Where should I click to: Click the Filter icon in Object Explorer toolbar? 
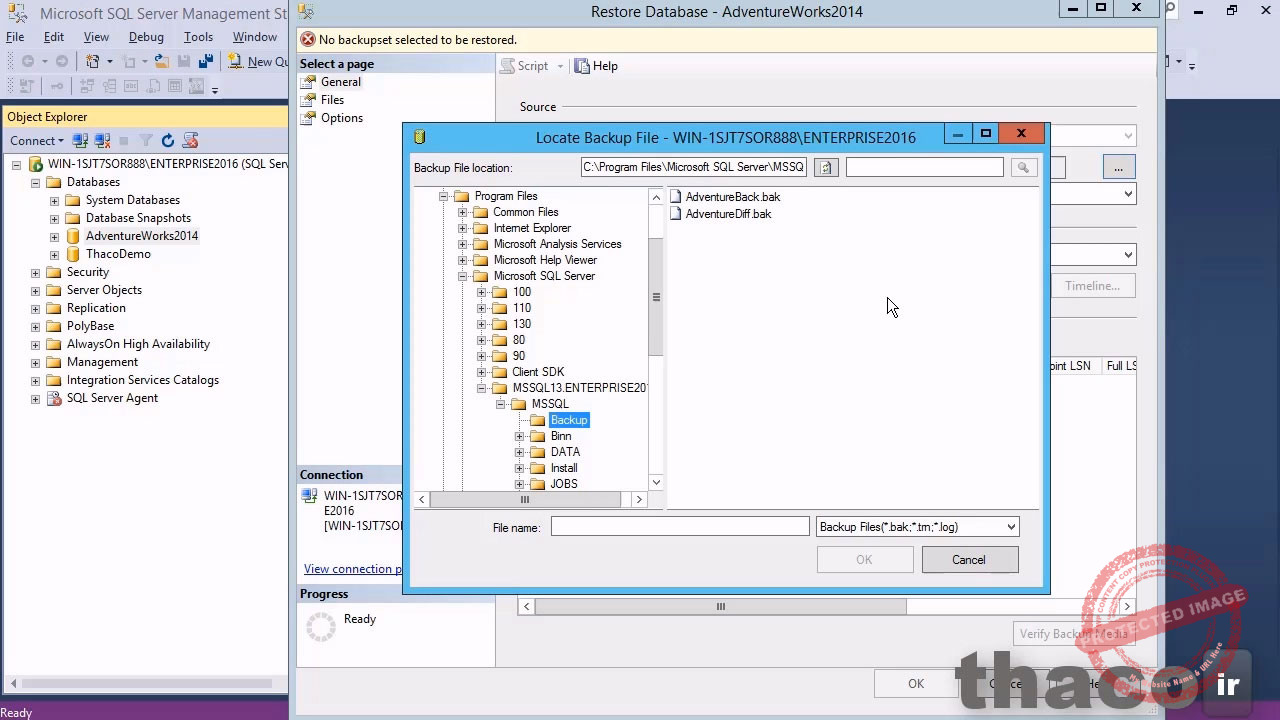coord(145,140)
